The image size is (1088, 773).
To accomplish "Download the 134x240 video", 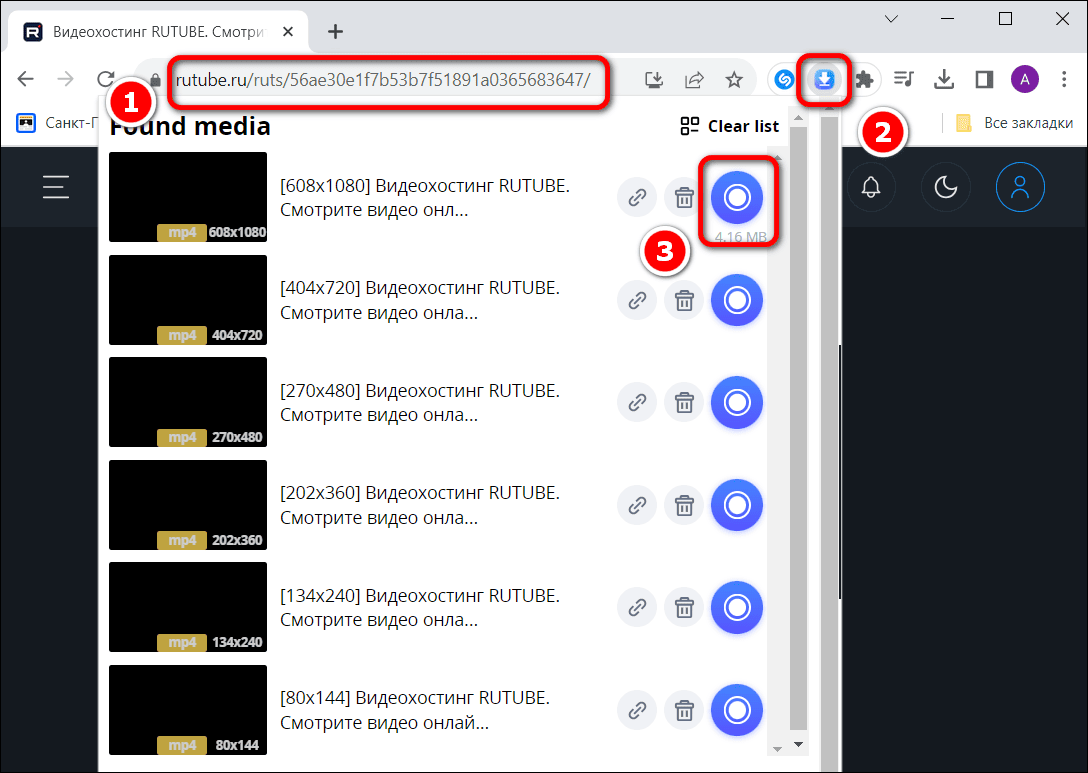I will [x=737, y=608].
